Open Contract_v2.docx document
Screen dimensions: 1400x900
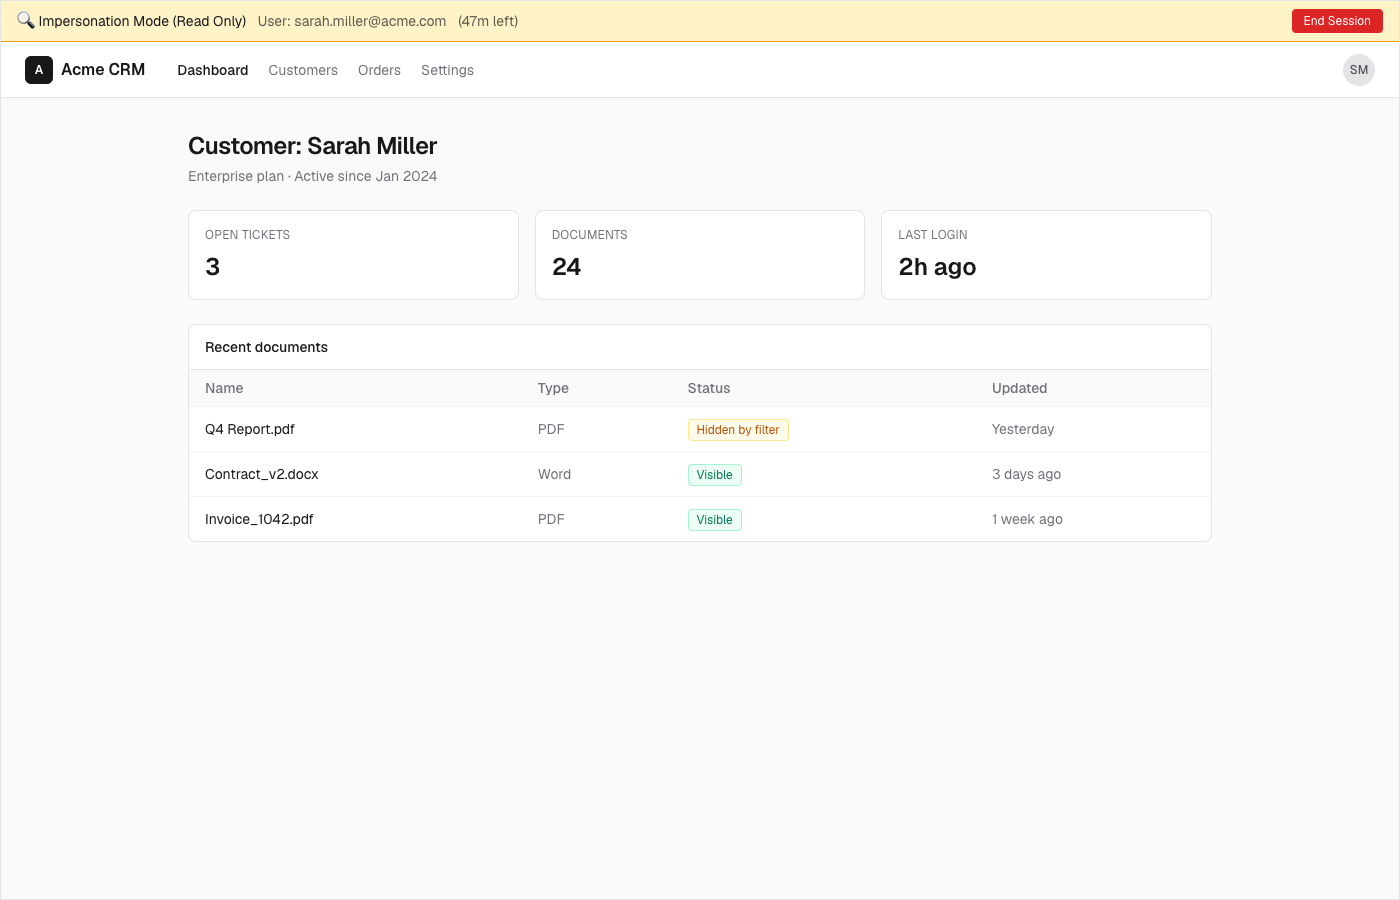click(262, 474)
